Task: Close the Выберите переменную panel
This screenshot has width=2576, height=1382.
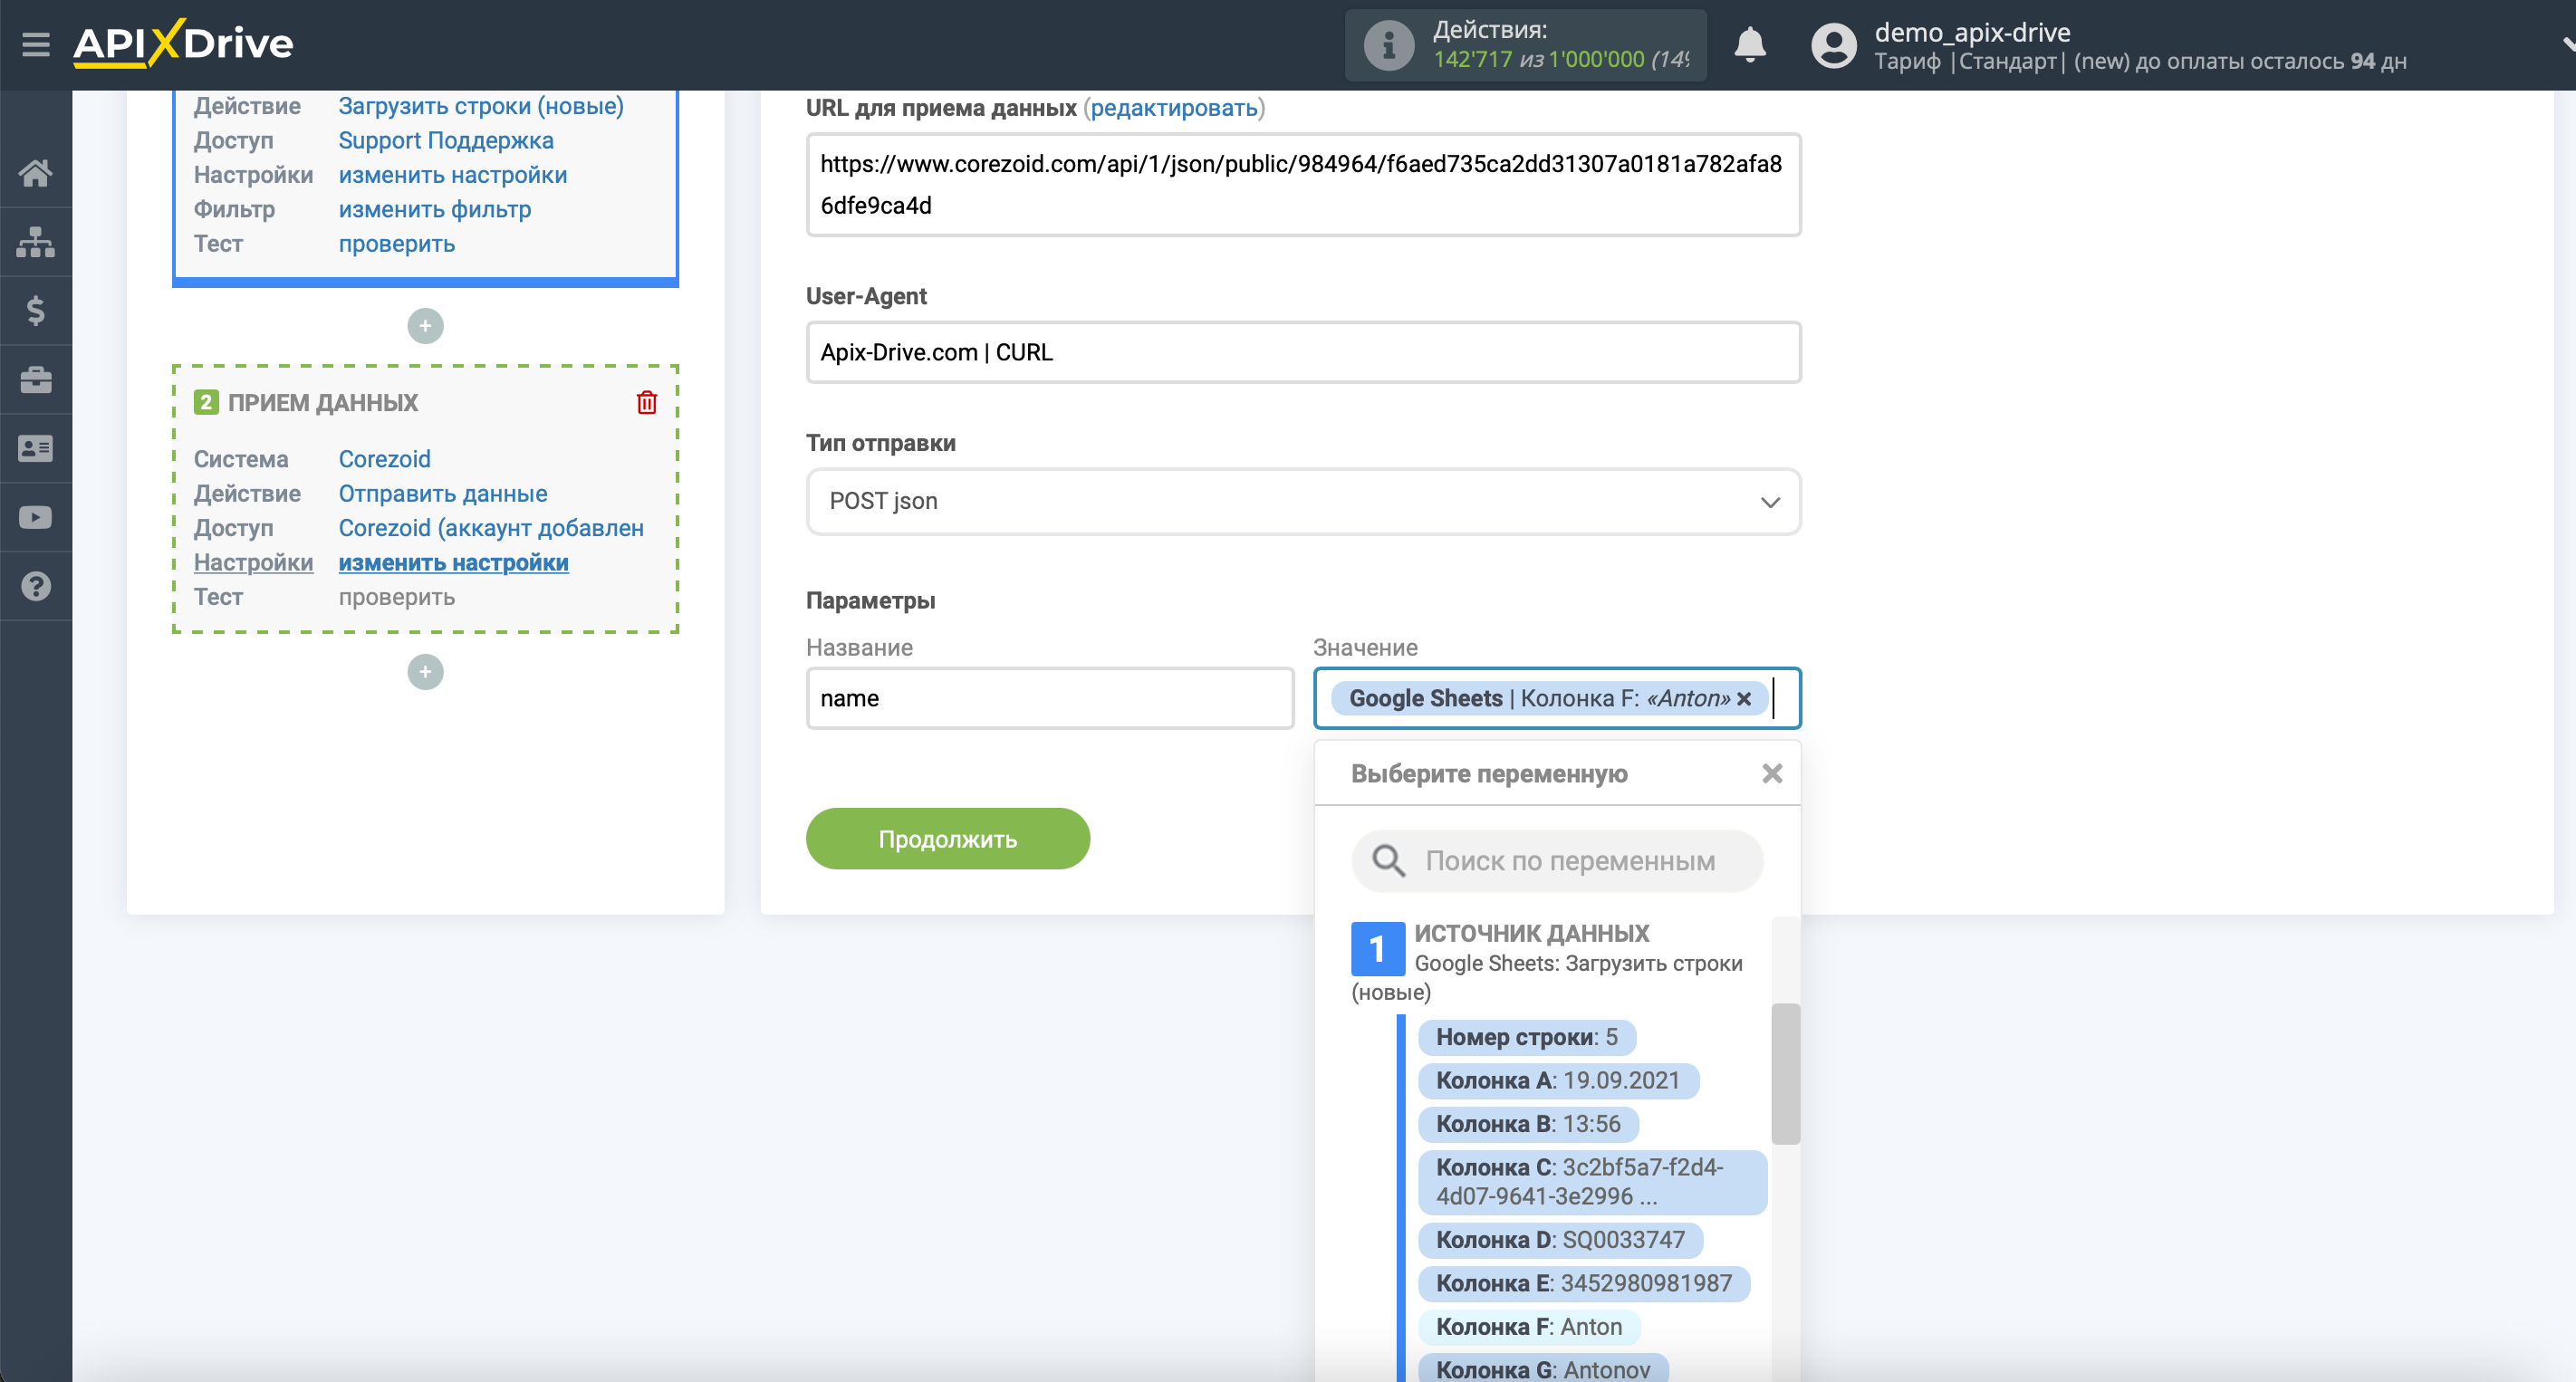Action: (1772, 774)
